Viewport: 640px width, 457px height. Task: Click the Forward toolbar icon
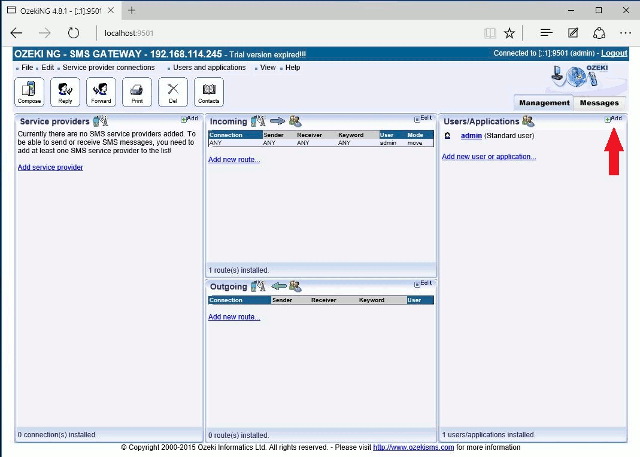[x=101, y=92]
